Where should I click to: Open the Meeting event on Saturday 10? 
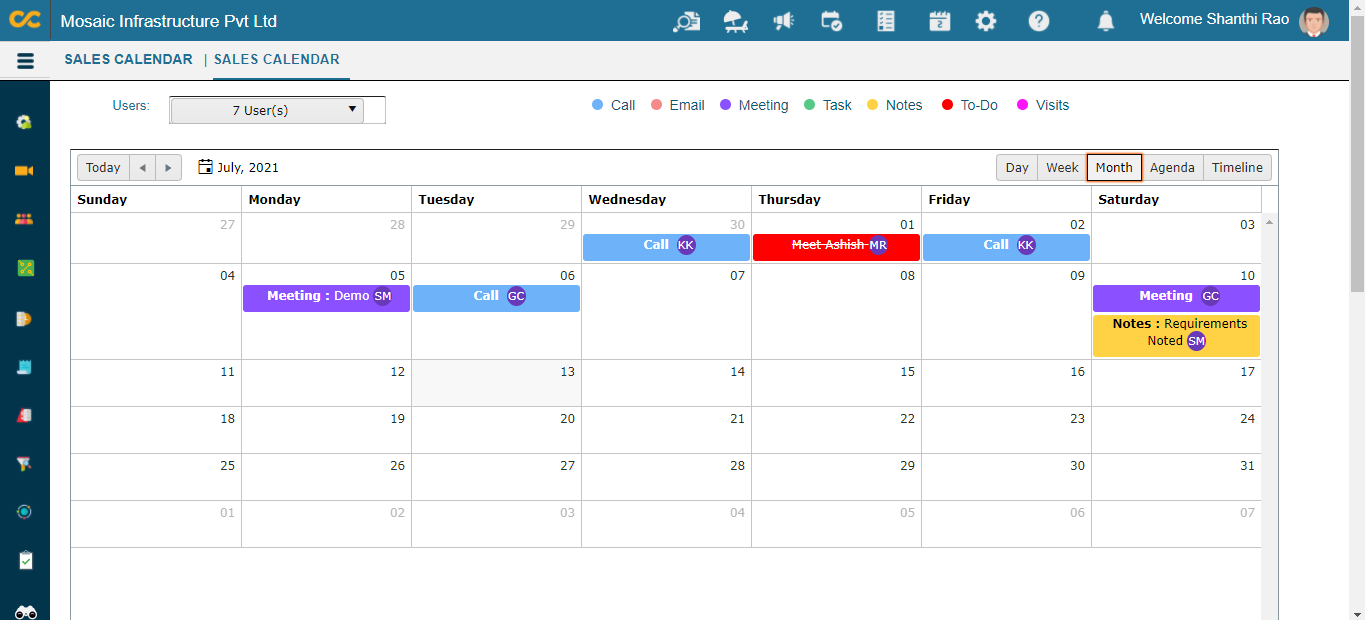(x=1176, y=298)
